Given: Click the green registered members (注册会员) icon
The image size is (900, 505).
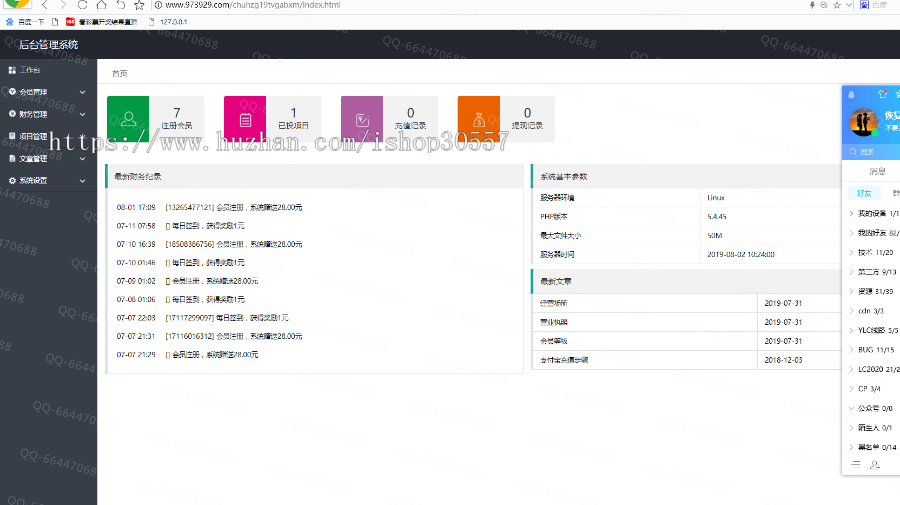Looking at the screenshot, I should pyautogui.click(x=128, y=119).
